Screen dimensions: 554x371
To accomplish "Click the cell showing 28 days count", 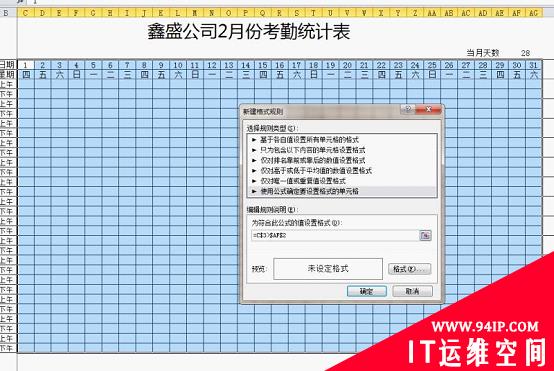I will pos(525,53).
